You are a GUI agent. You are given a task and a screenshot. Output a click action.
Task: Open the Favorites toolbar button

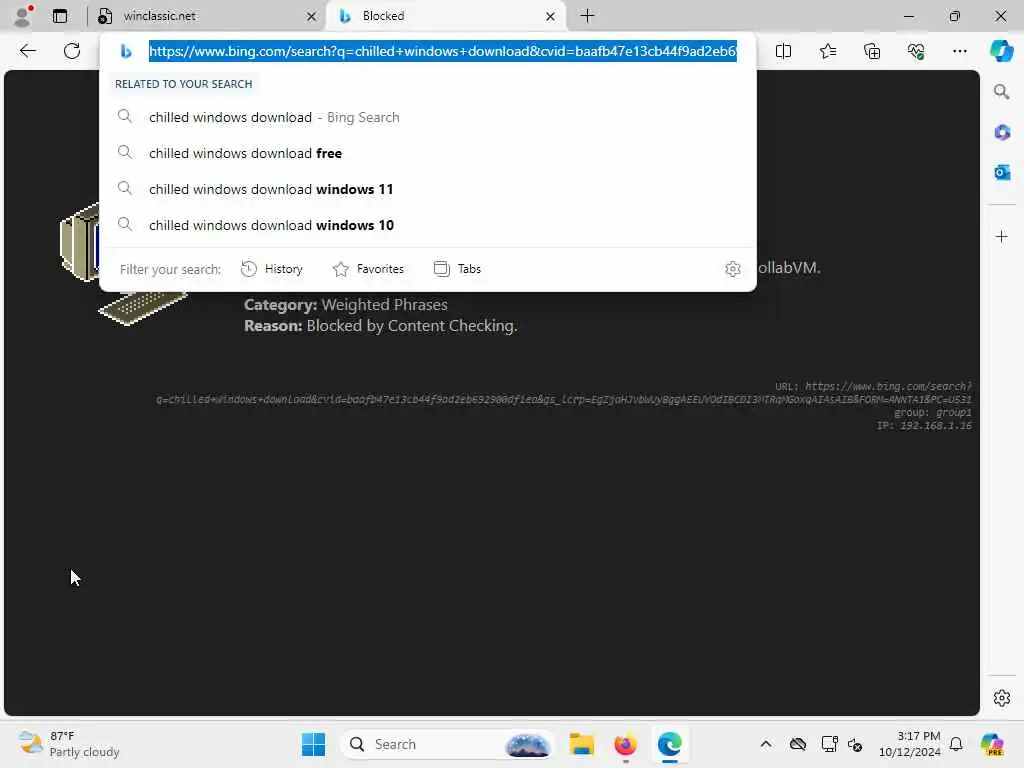click(827, 51)
